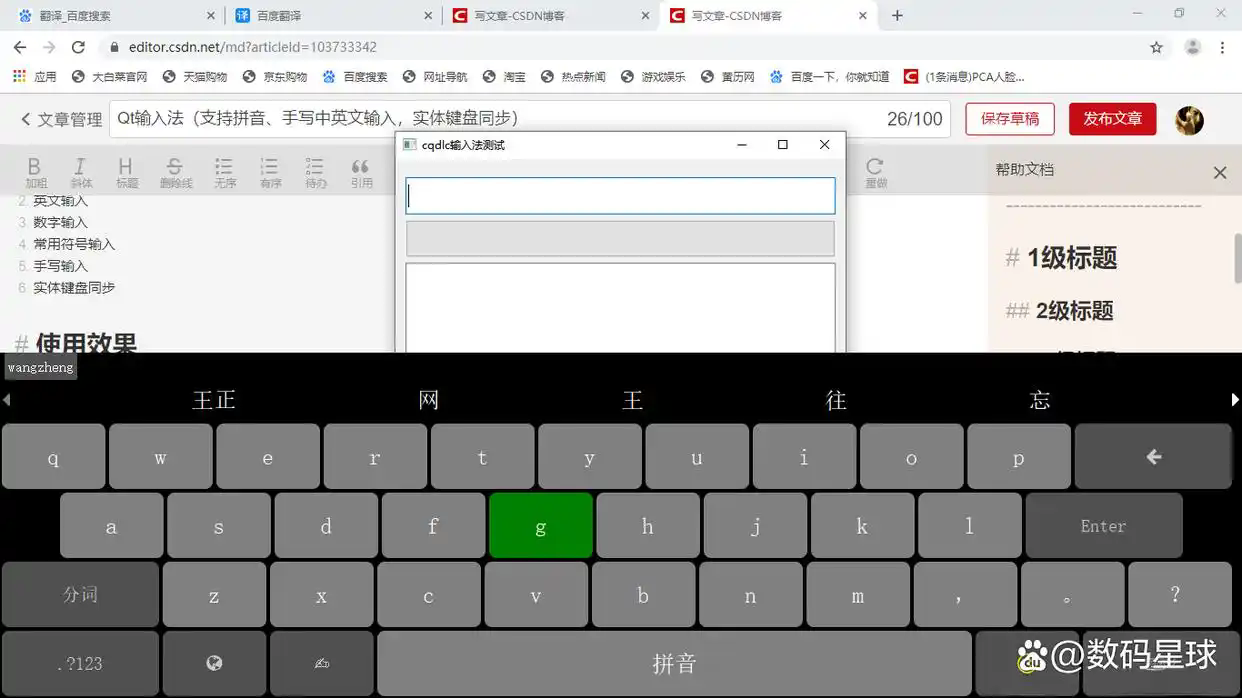Viewport: 1242px width, 698px height.
Task: Click the first text input field
Action: 620,196
